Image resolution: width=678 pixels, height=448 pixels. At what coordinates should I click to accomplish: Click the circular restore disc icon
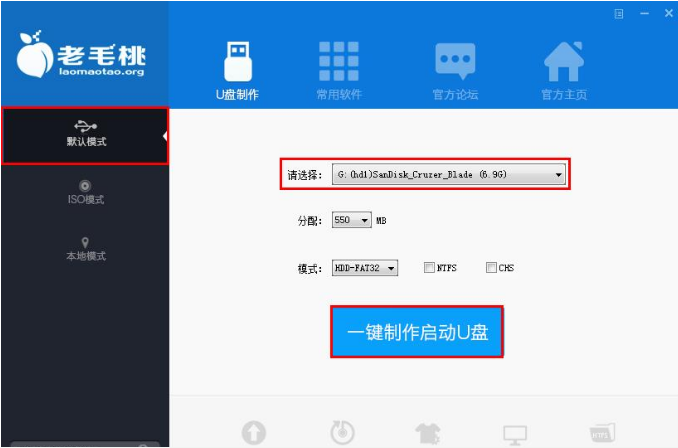[x=342, y=432]
